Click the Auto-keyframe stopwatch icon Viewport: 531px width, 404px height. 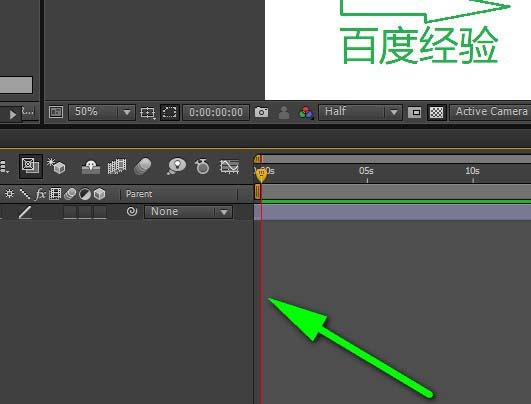pos(202,166)
